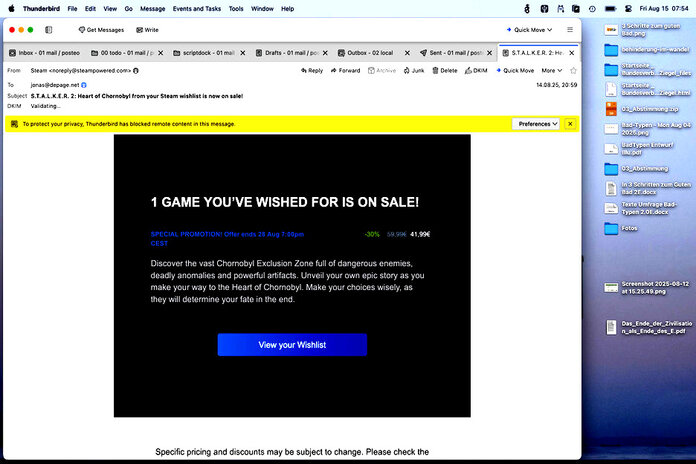Click the Forward button
The image size is (696, 464).
[x=345, y=71]
